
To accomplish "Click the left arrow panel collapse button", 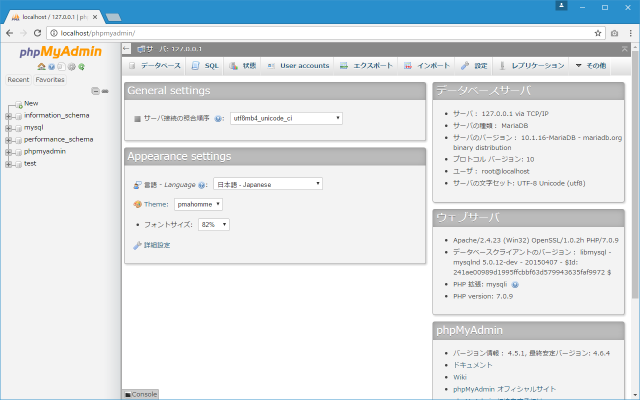I will [127, 49].
